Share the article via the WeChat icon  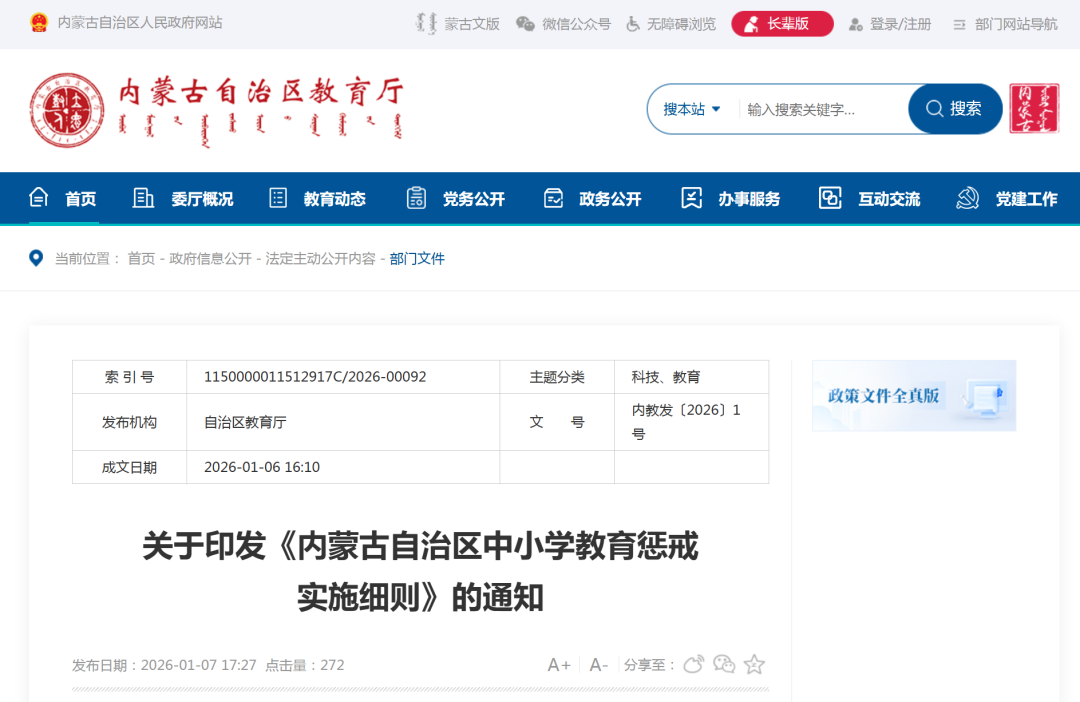tap(723, 663)
